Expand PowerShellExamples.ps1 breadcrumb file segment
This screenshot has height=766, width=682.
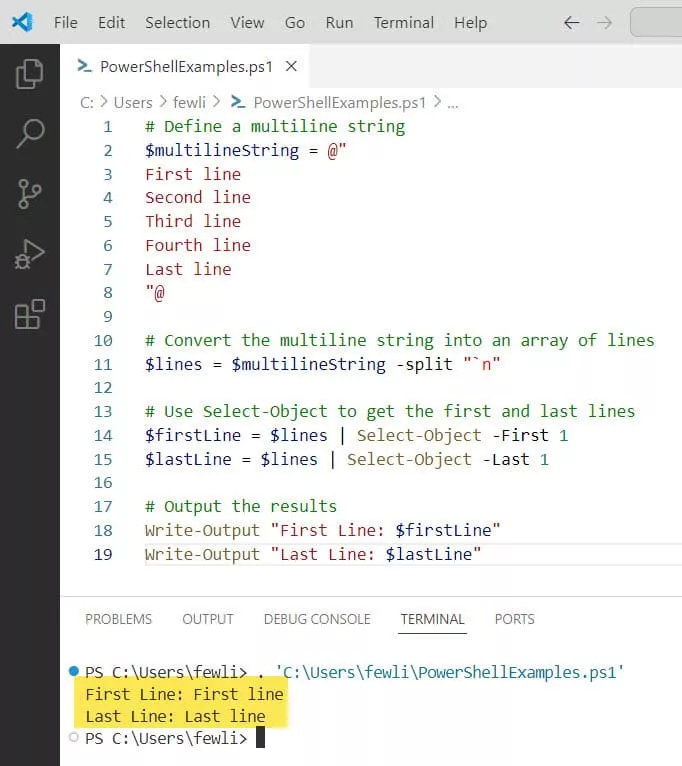(x=339, y=102)
